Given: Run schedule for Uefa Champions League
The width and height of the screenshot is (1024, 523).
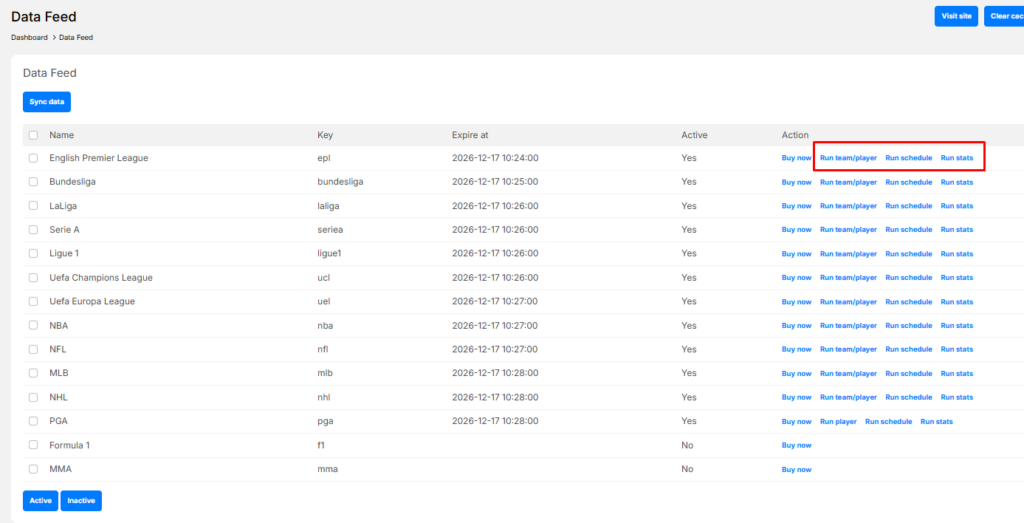Looking at the screenshot, I should pyautogui.click(x=908, y=277).
